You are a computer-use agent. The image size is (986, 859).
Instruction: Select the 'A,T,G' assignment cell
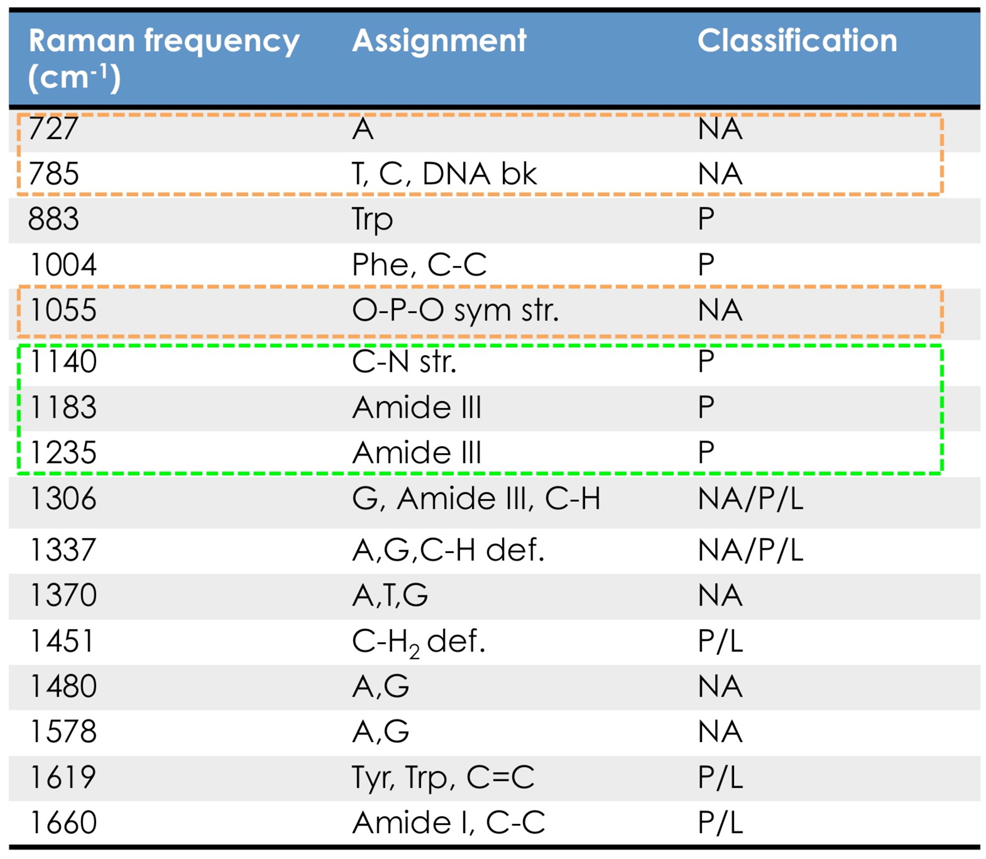coord(390,595)
